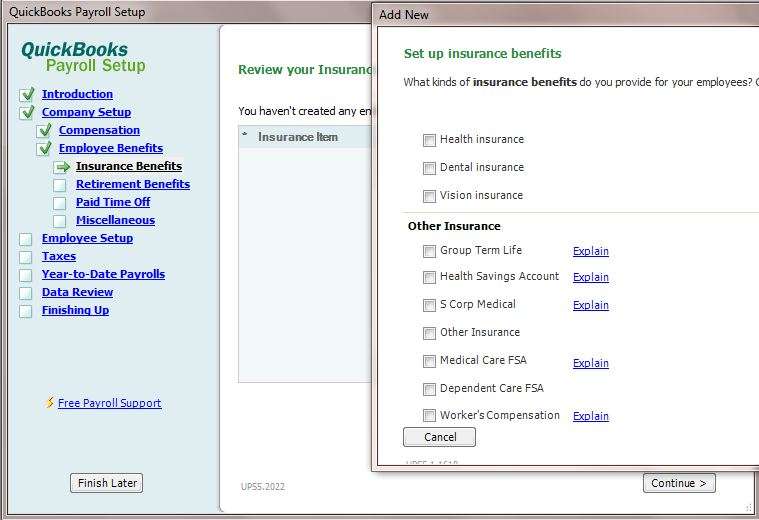This screenshot has width=759, height=520.
Task: Go to the Introduction step
Action: (77, 94)
